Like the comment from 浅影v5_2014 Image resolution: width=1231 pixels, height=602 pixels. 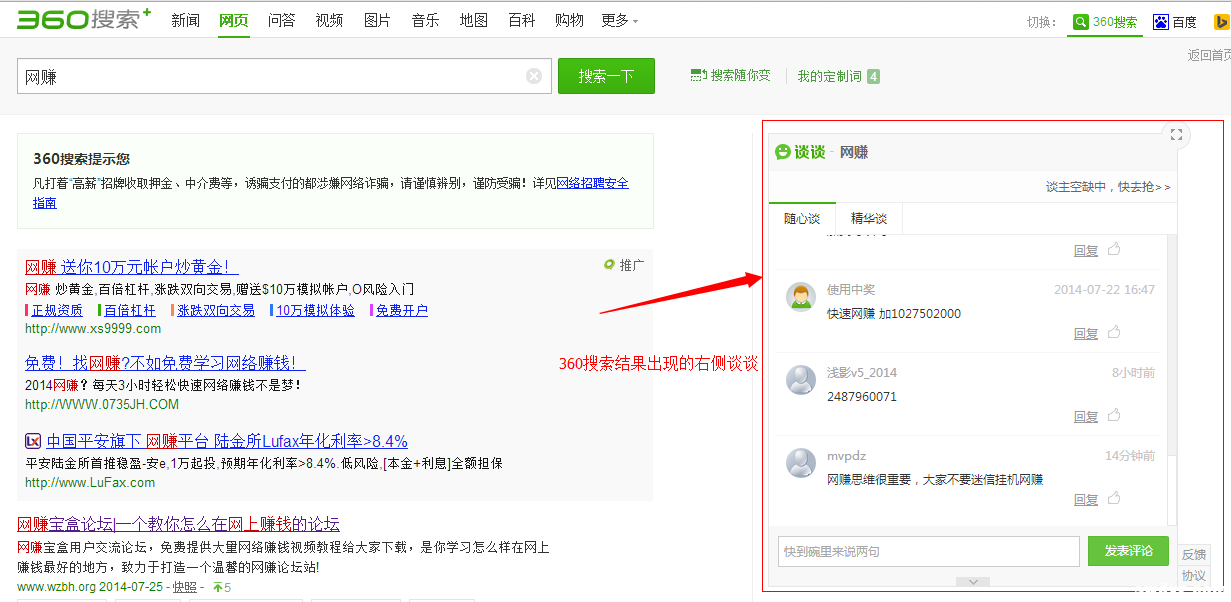click(1113, 416)
